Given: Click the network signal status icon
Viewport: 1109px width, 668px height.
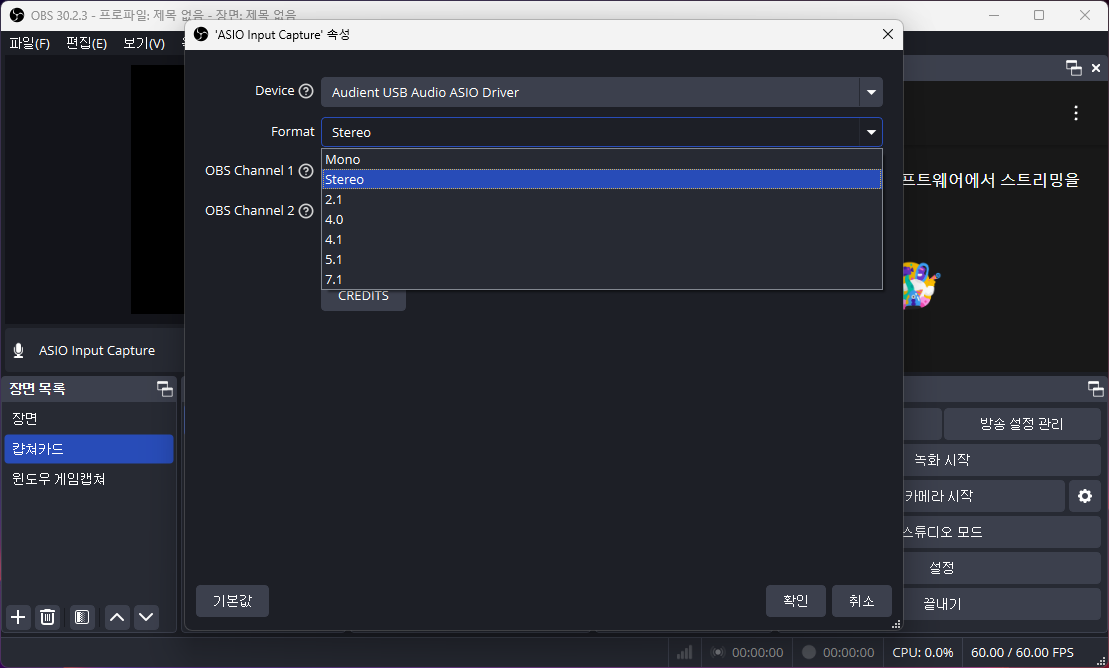Looking at the screenshot, I should coord(684,652).
